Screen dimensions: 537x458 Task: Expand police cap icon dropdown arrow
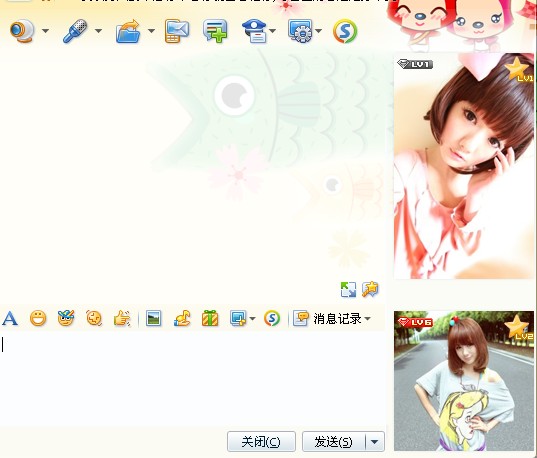(x=273, y=31)
